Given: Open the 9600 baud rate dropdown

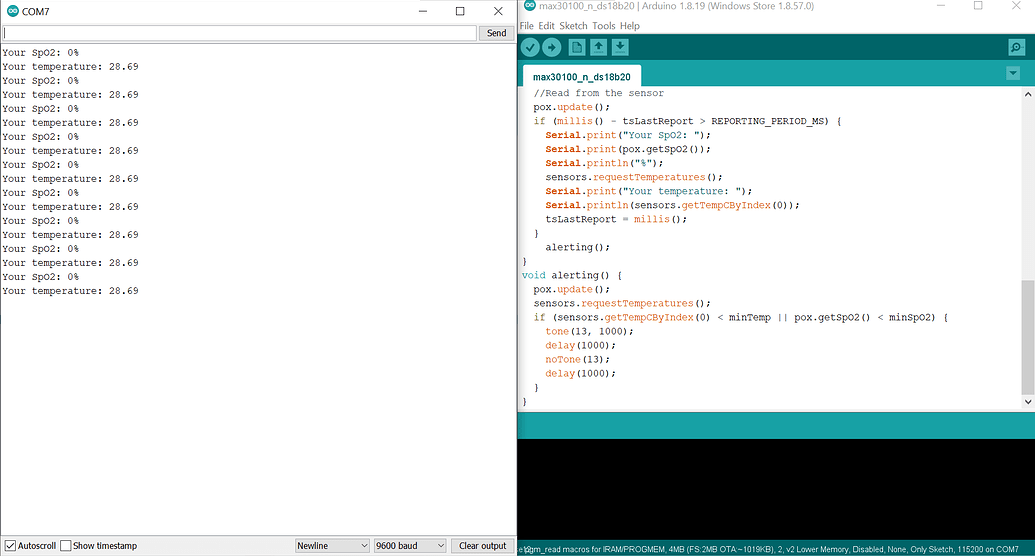Looking at the screenshot, I should 410,545.
